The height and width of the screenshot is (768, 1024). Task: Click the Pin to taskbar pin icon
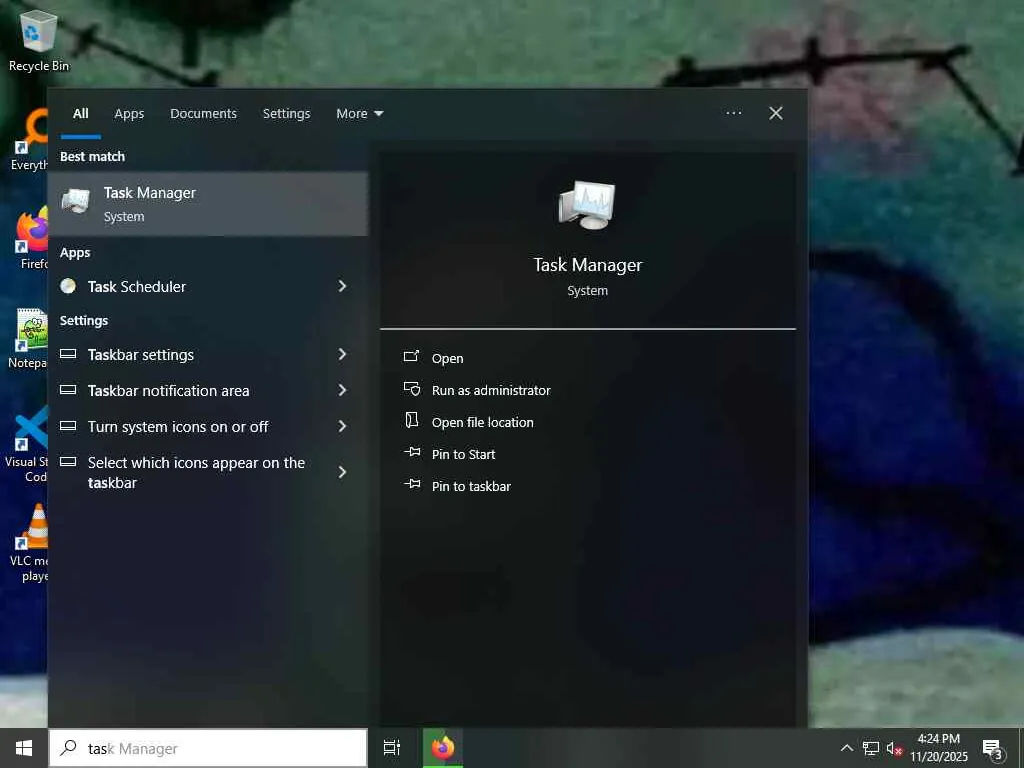pyautogui.click(x=412, y=484)
